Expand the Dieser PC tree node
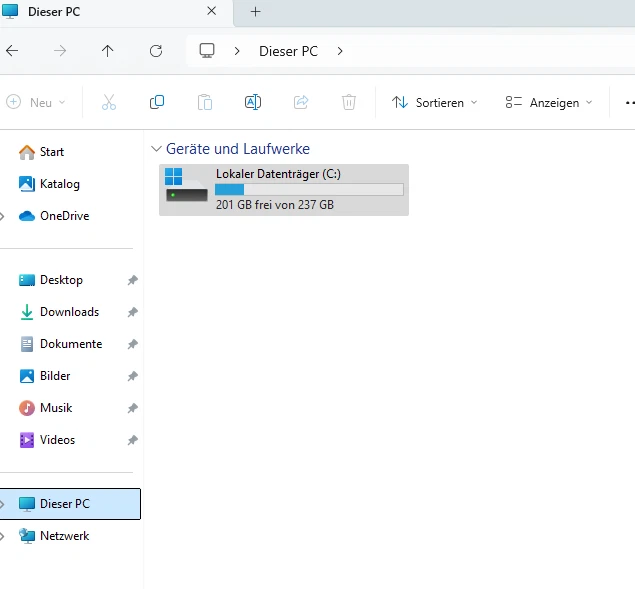Viewport: 635px width, 589px height. coord(2,504)
